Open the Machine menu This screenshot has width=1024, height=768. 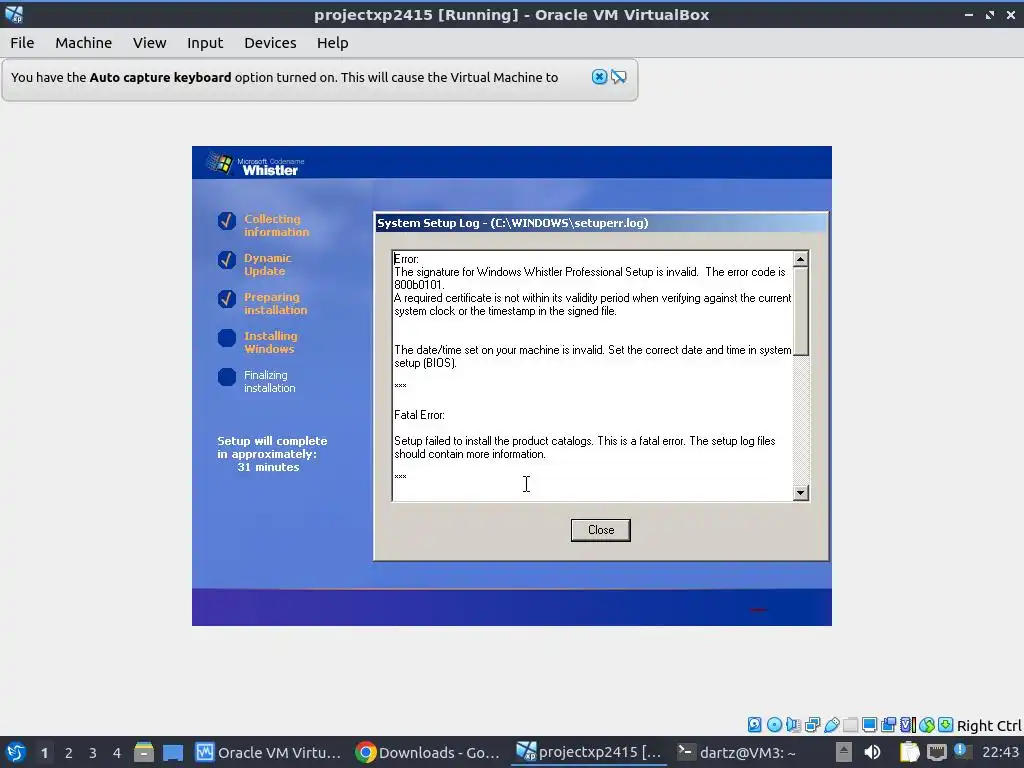[84, 43]
